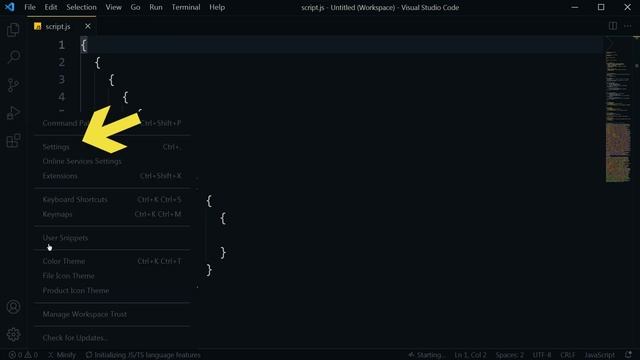Click the minimap code overview

618,117
